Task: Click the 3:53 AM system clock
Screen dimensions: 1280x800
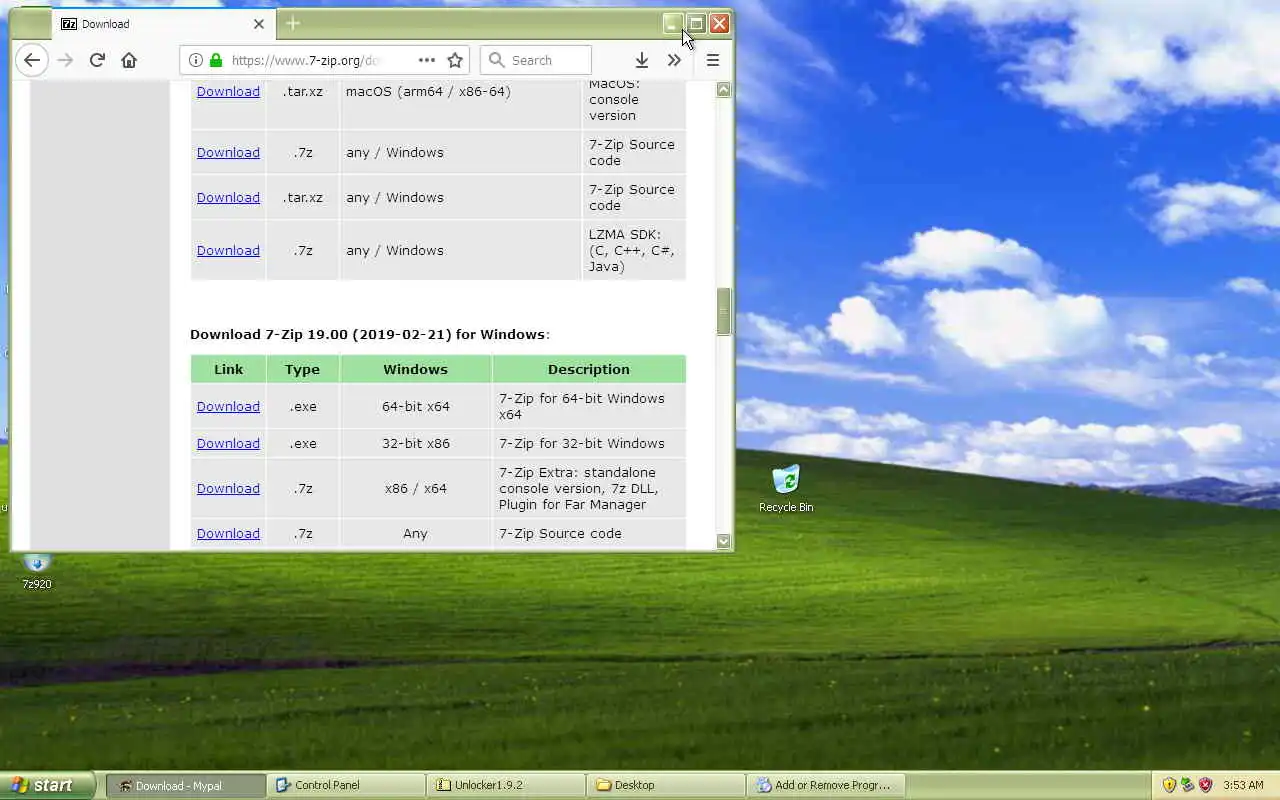Action: (1243, 785)
